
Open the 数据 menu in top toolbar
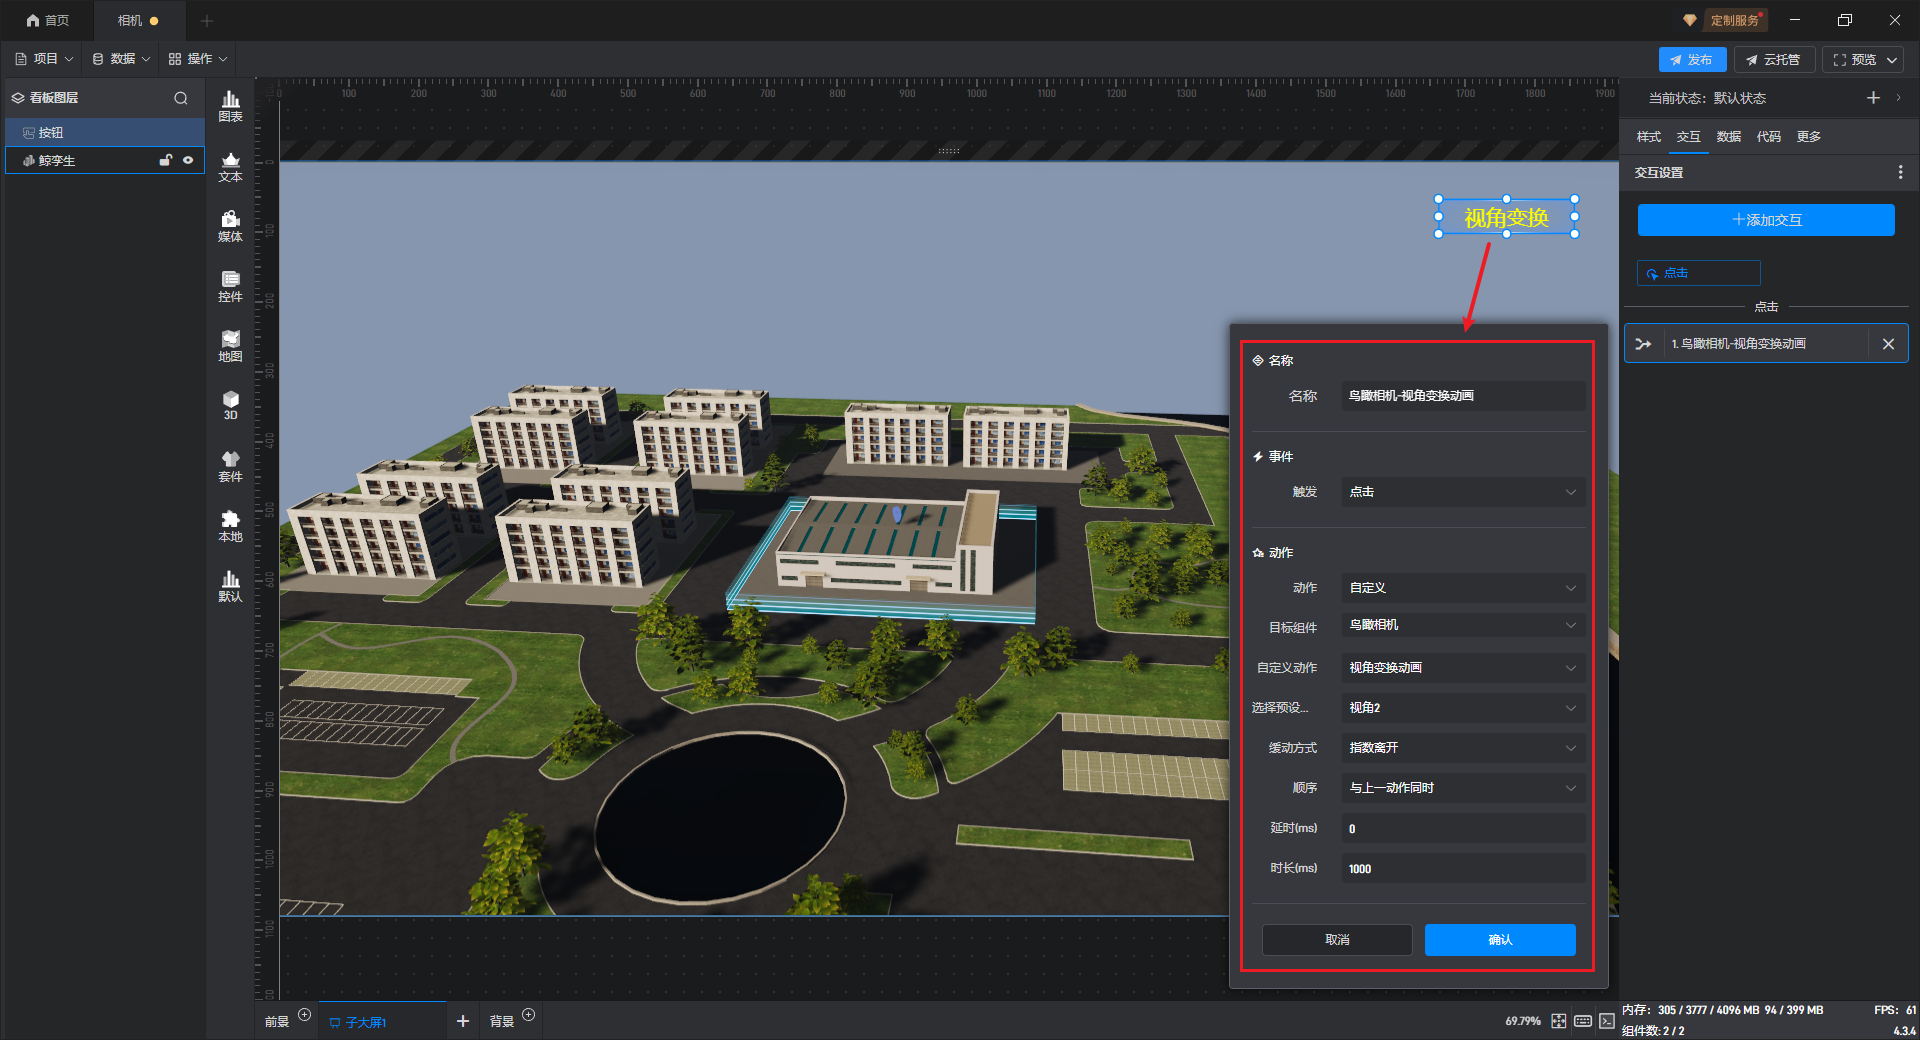122,59
